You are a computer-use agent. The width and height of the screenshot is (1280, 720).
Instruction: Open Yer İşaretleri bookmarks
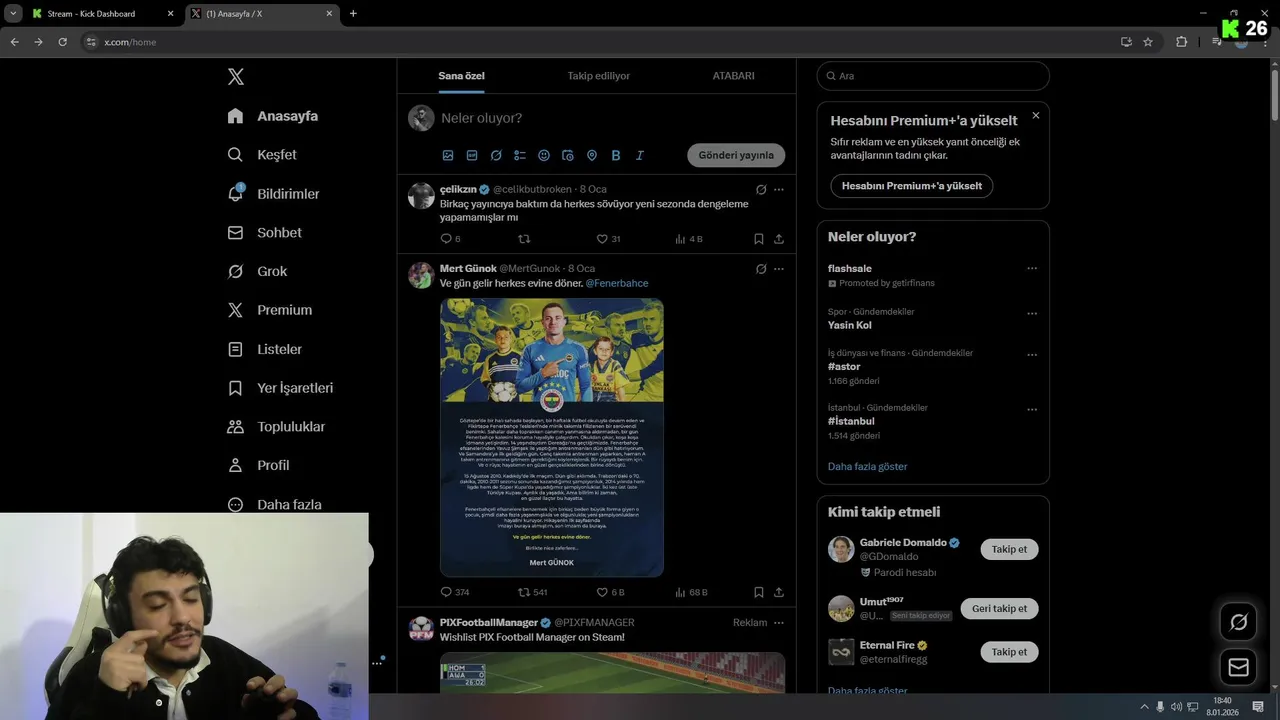point(280,388)
